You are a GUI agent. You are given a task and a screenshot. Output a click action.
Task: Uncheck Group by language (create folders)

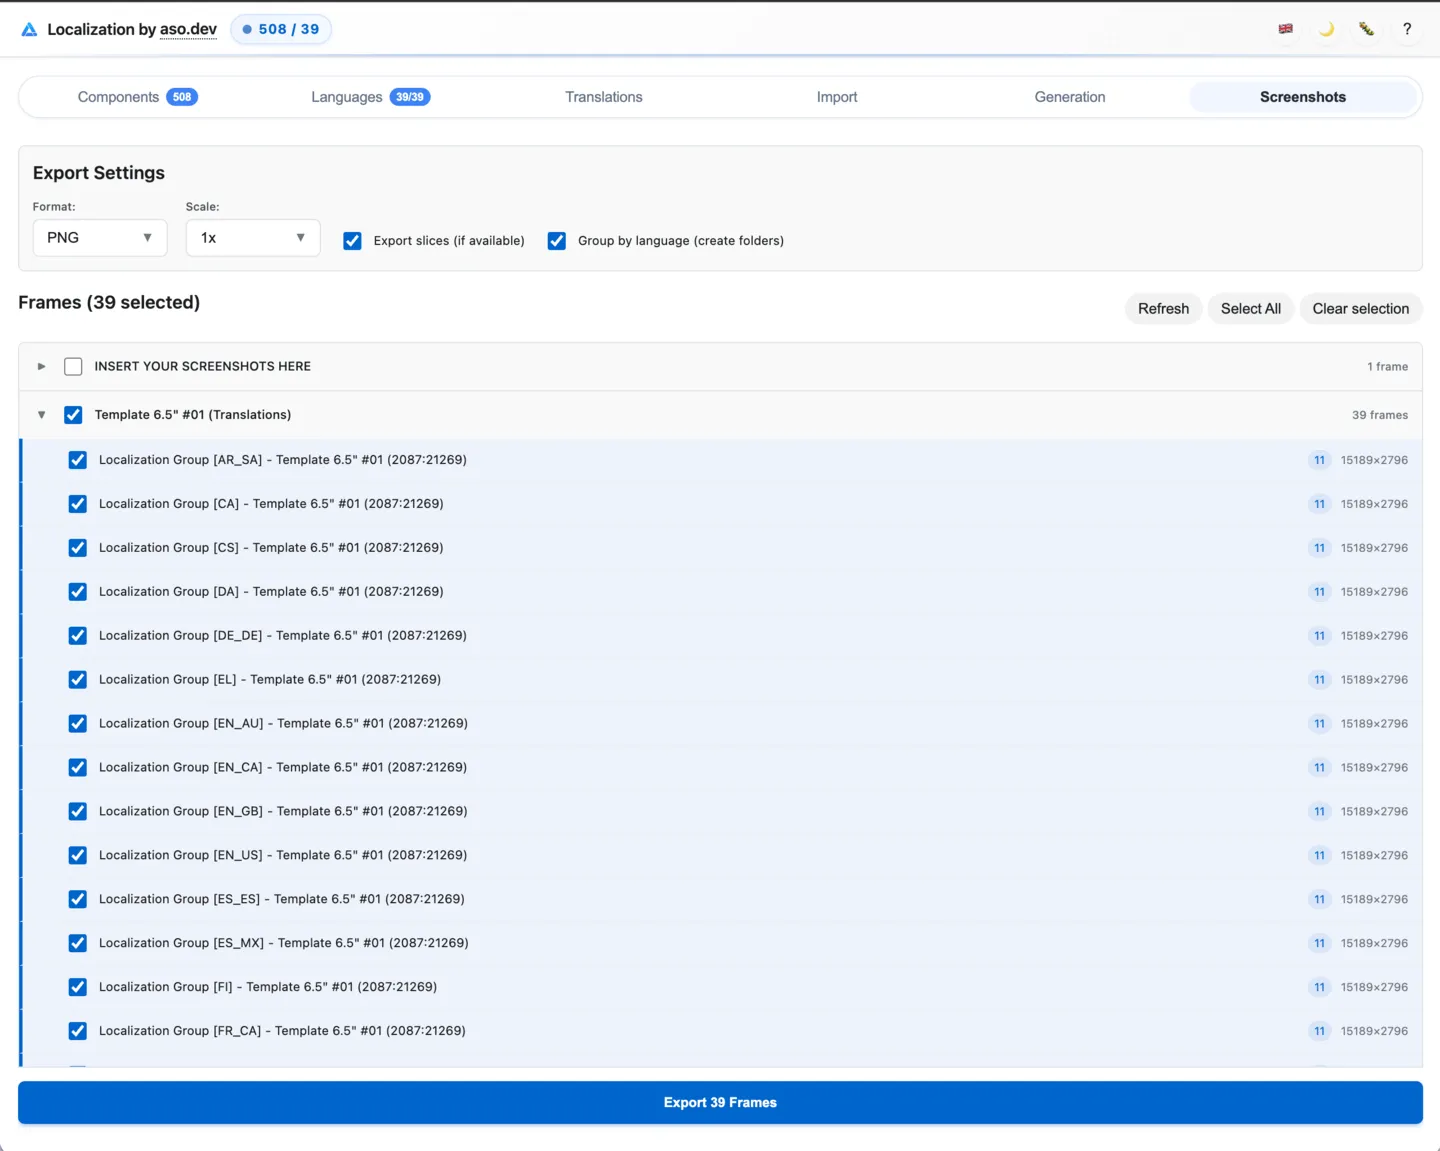pos(557,241)
